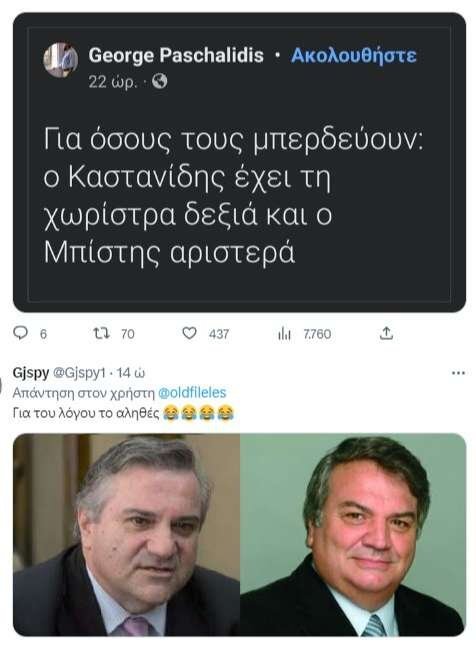Click the 70 retweets count
Image resolution: width=476 pixels, height=645 pixels.
[128, 334]
